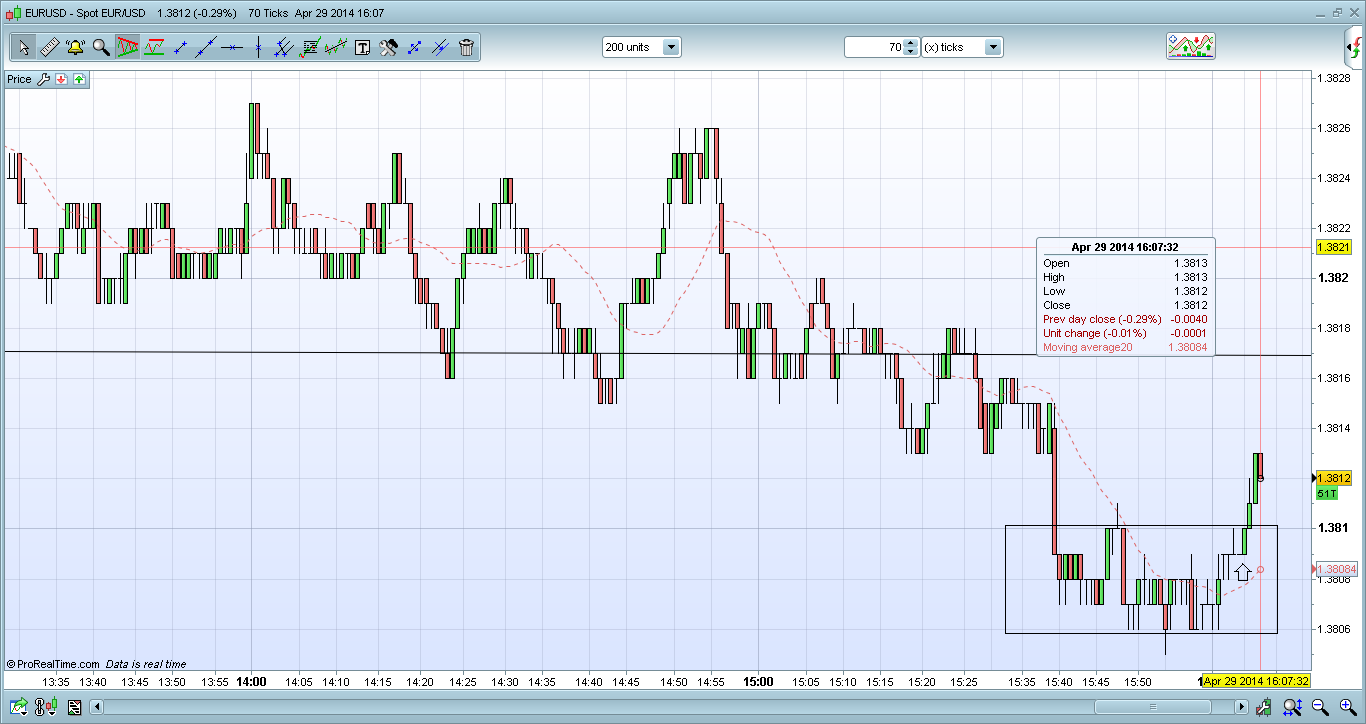Select the regression line on chart tool
The width and height of the screenshot is (1366, 724).
pyautogui.click(x=336, y=47)
